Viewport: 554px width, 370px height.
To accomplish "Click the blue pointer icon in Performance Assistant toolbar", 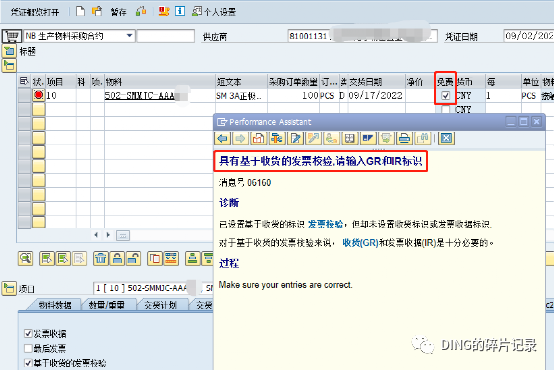I will [x=367, y=139].
